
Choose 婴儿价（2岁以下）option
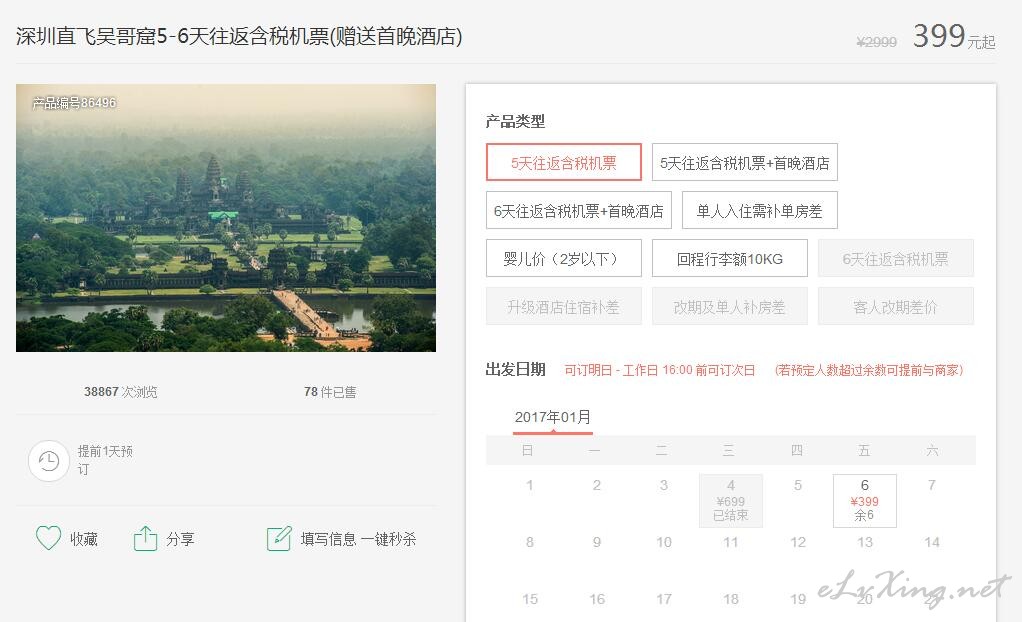pos(563,259)
